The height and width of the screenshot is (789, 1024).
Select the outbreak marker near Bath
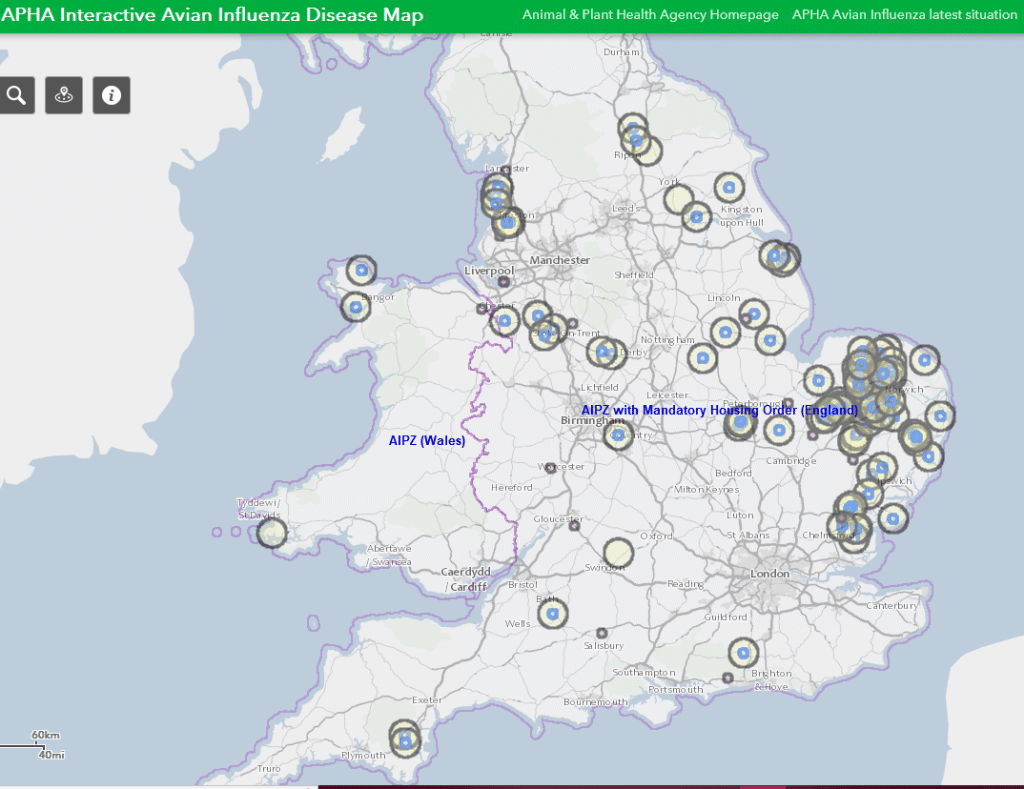(551, 613)
